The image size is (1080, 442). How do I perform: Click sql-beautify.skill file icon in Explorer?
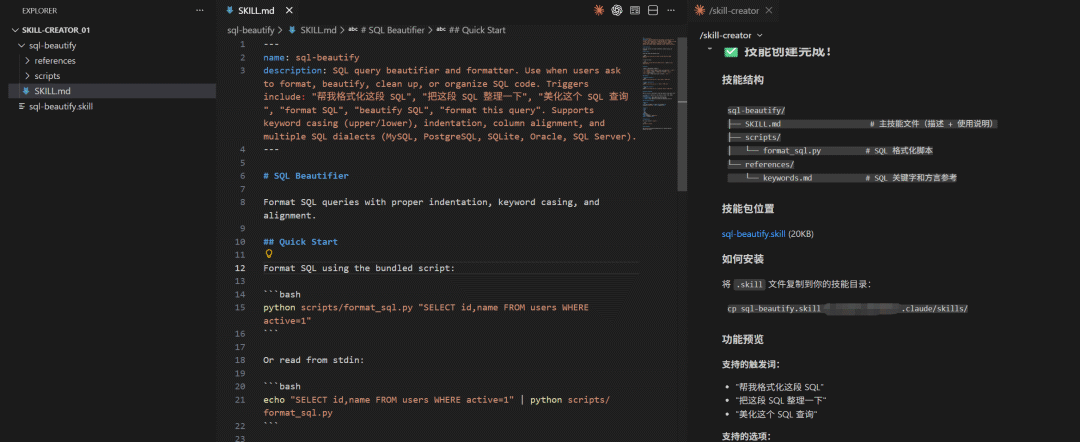click(x=22, y=107)
